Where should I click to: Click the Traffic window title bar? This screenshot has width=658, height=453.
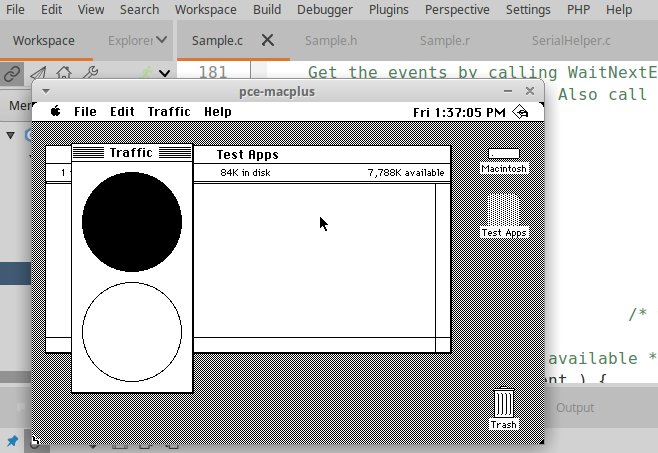pyautogui.click(x=132, y=152)
